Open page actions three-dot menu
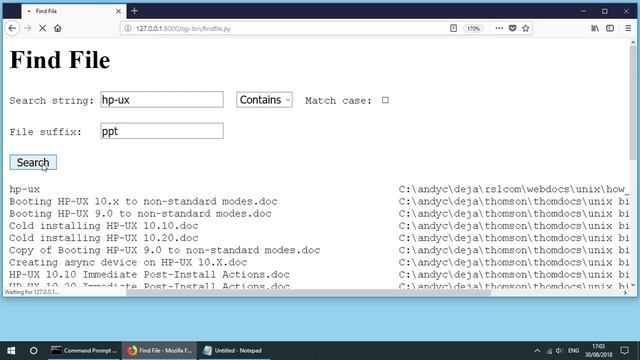 tap(499, 28)
